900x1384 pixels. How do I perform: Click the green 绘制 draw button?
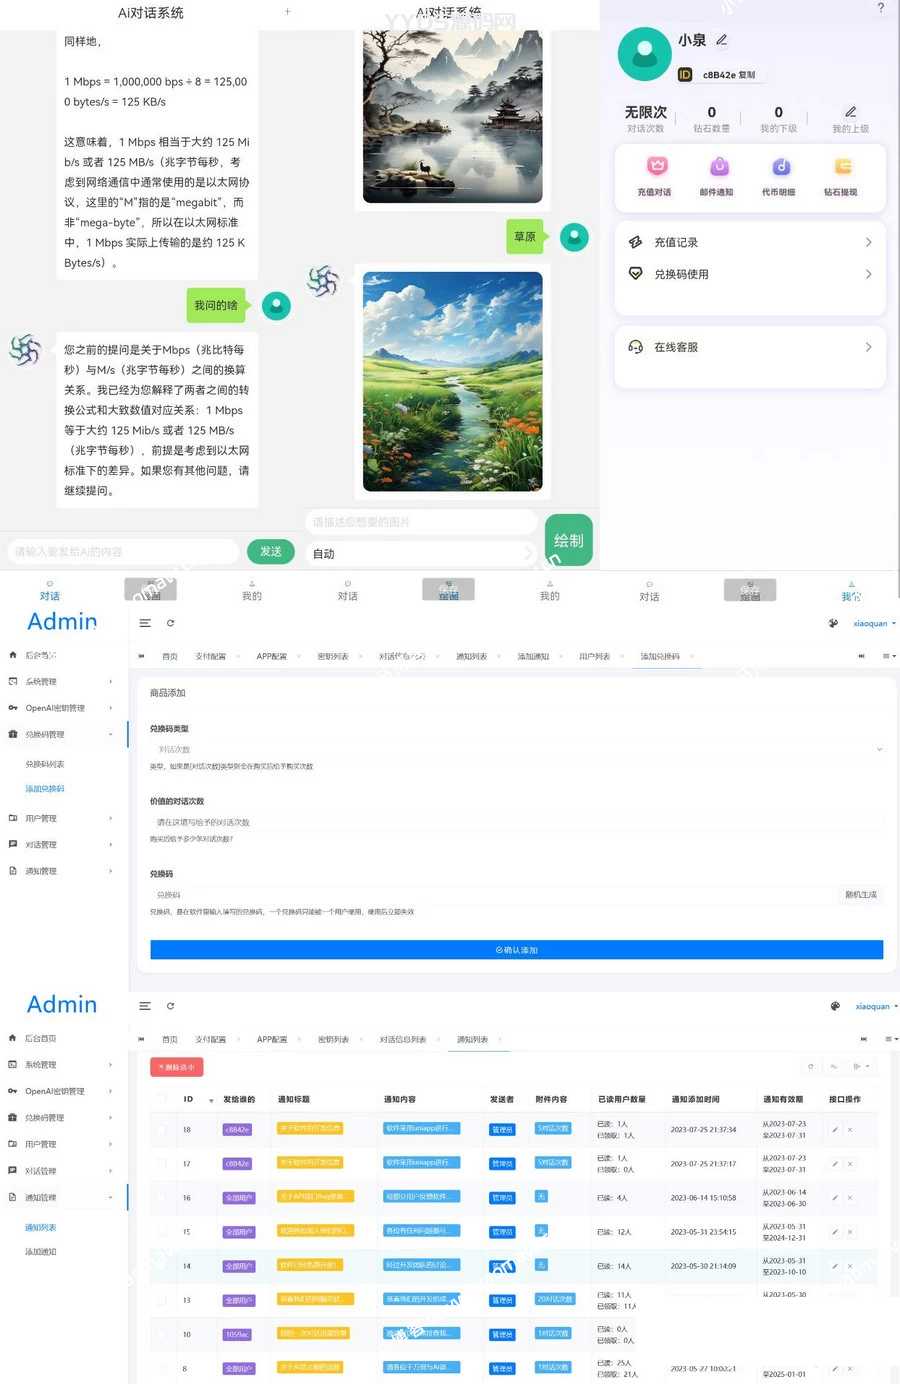(568, 540)
